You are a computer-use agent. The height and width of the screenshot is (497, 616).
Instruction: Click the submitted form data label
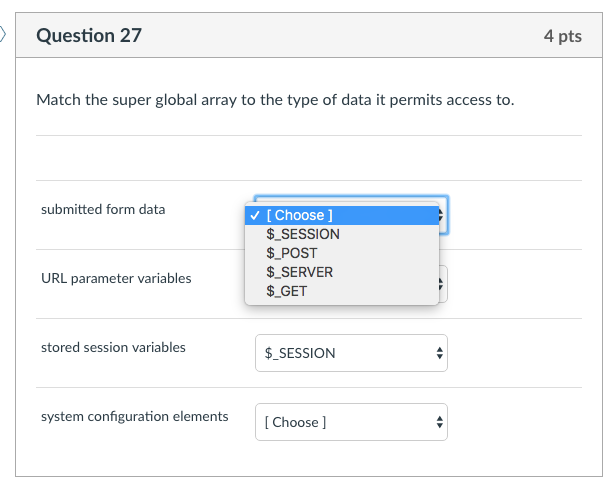pos(103,210)
